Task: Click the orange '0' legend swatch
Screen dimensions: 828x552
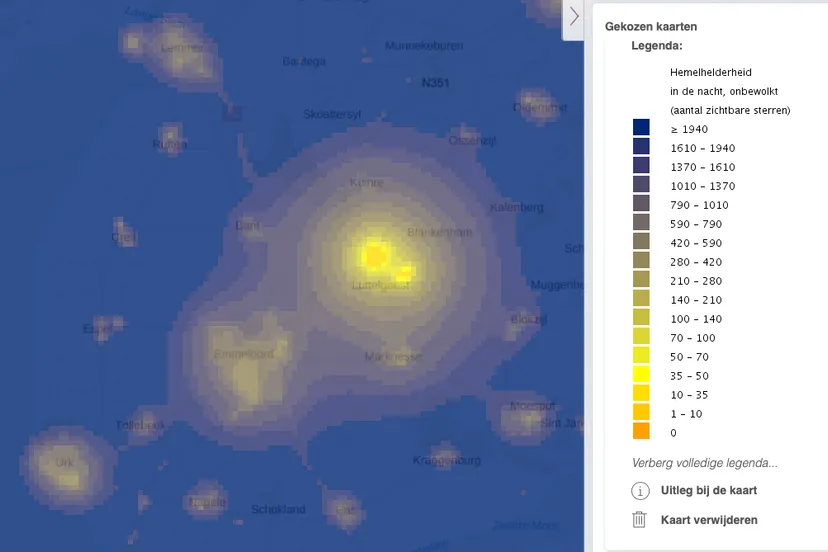Action: [x=641, y=432]
